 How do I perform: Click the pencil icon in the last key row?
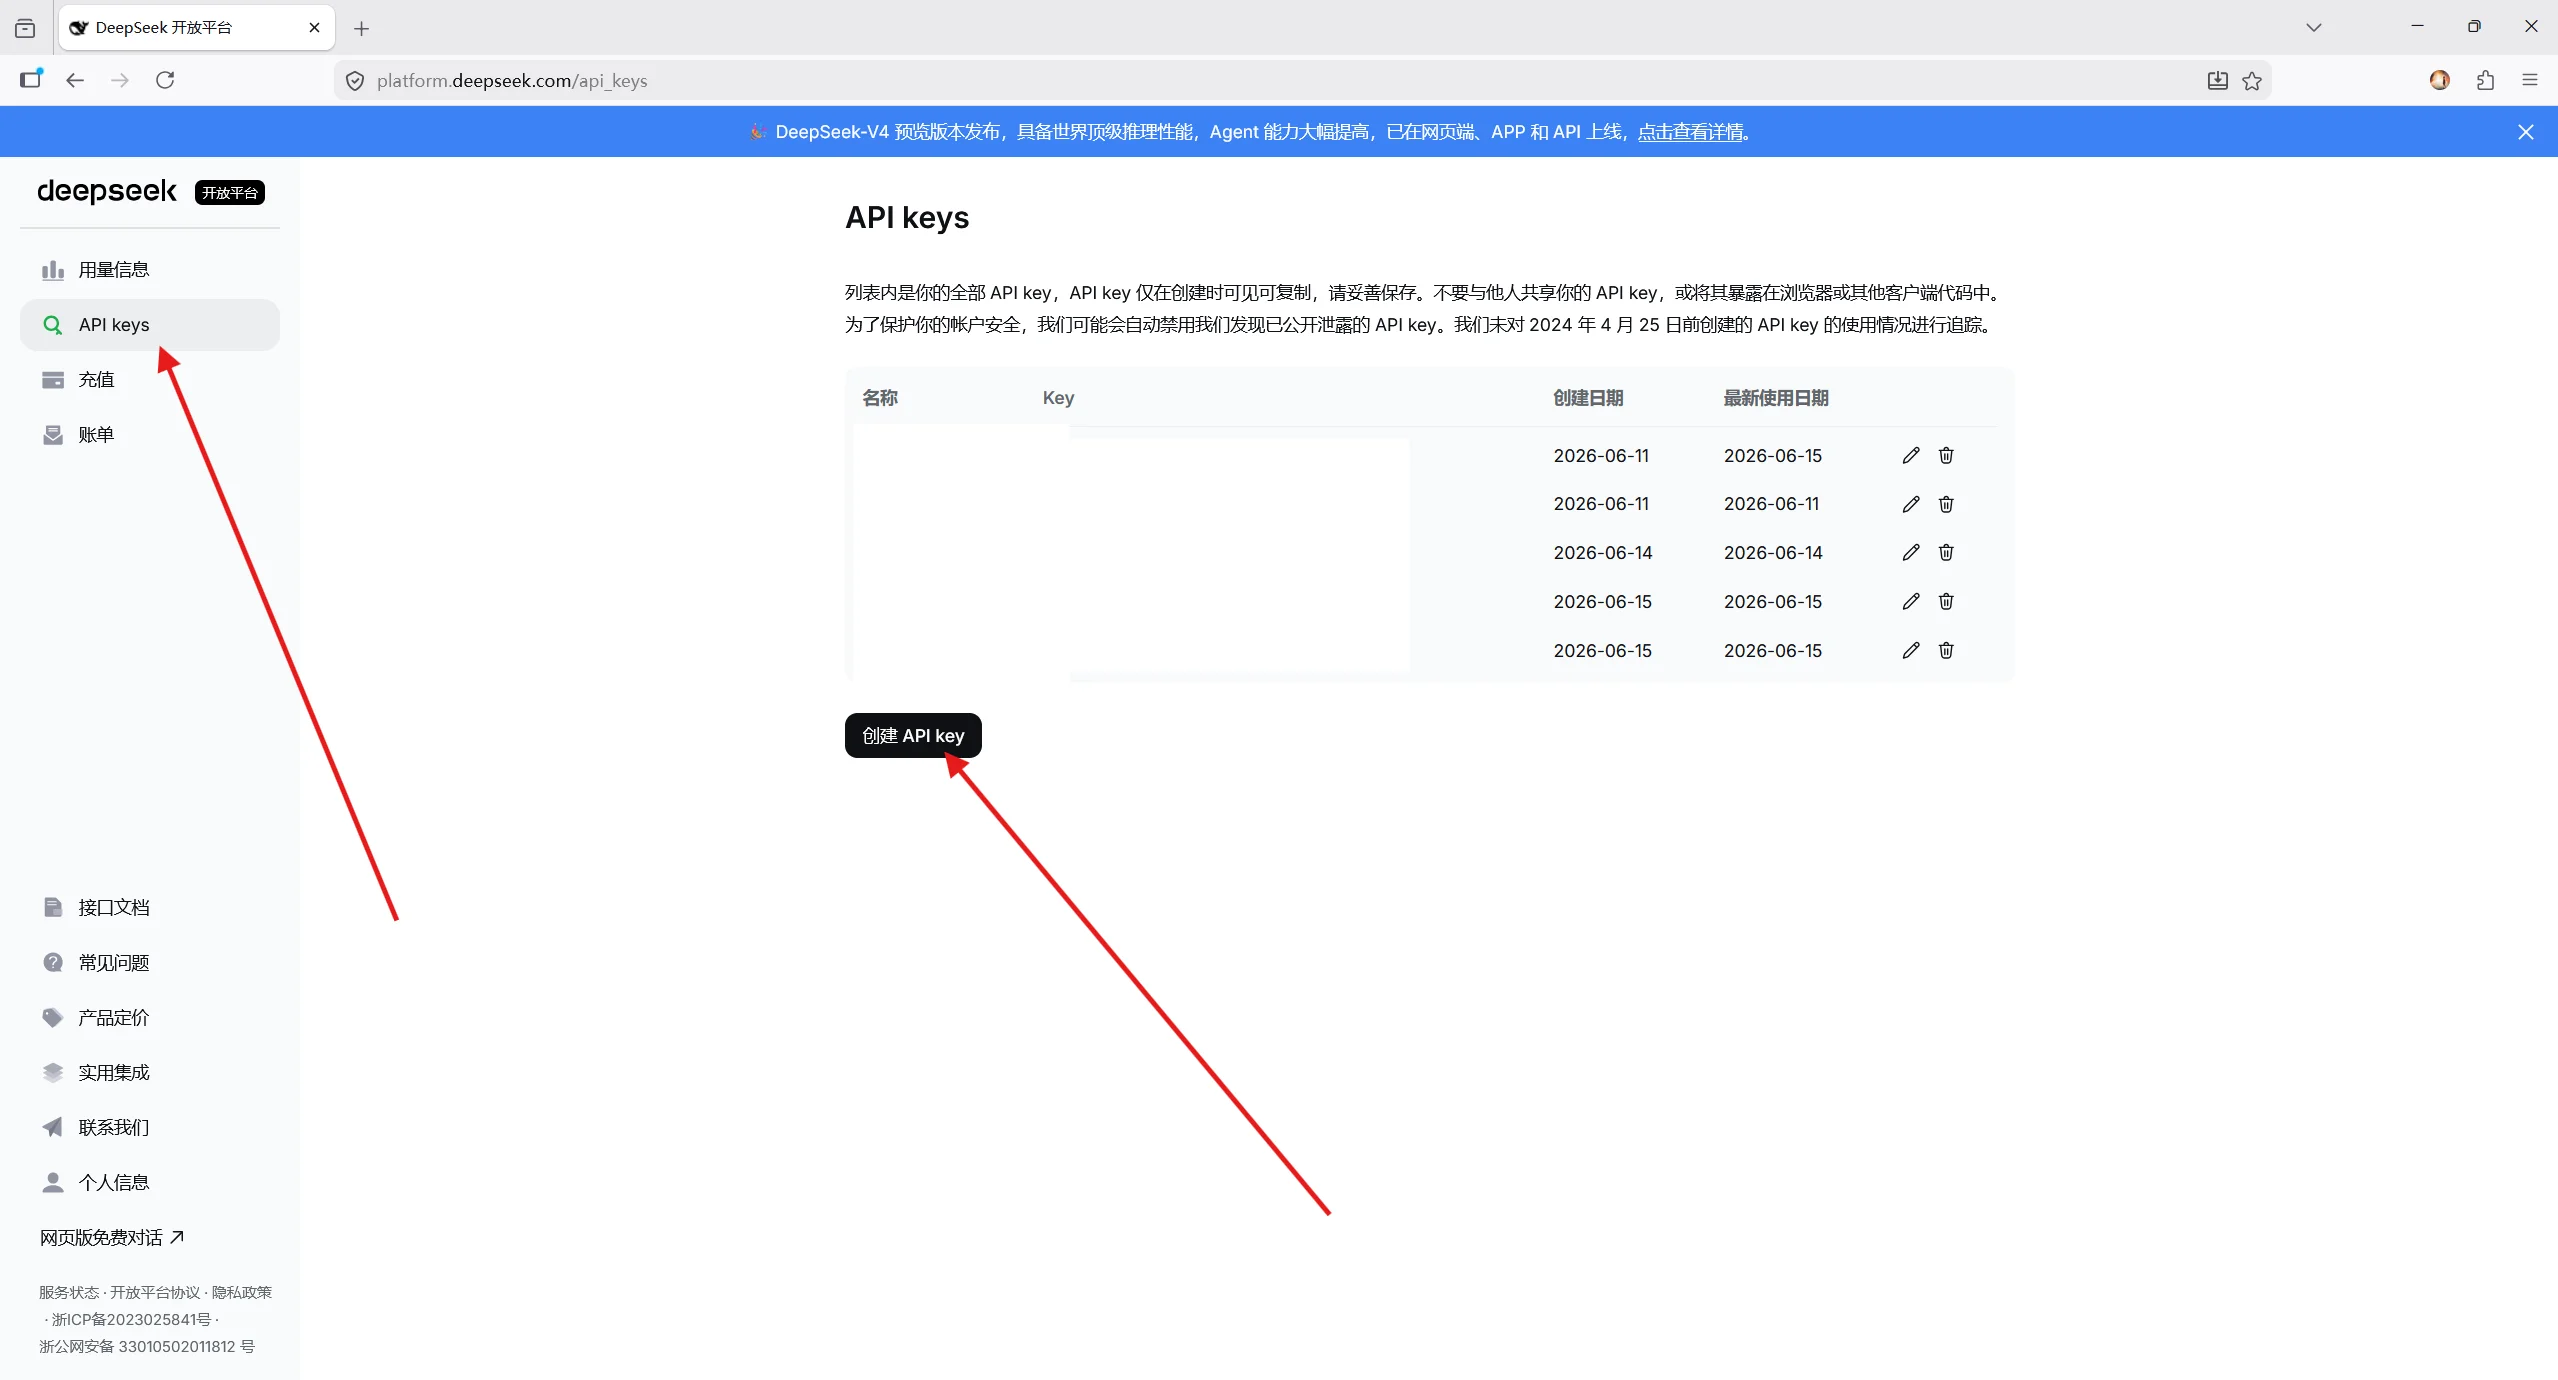click(x=1911, y=651)
